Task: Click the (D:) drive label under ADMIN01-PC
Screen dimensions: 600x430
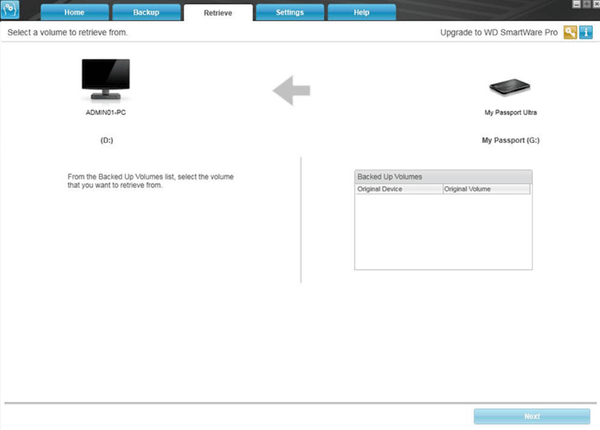Action: [x=106, y=141]
